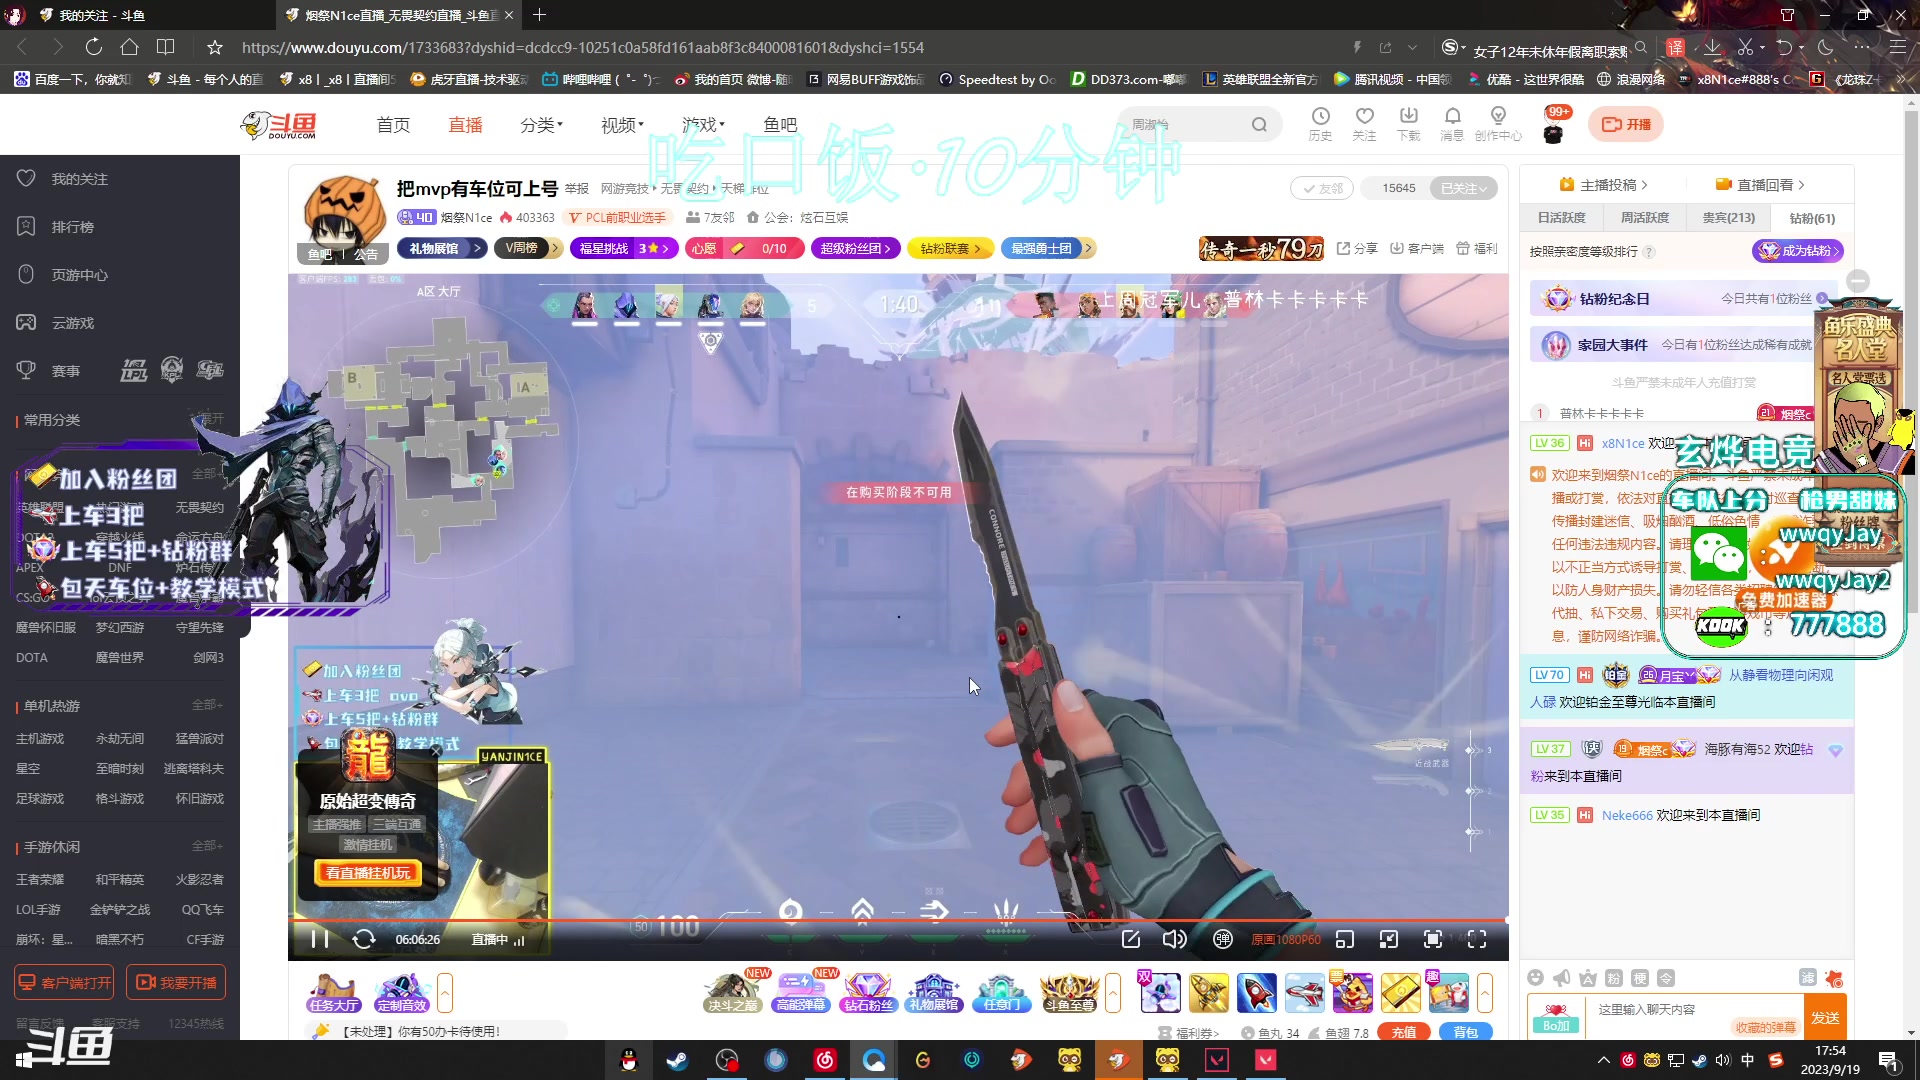Viewport: 1920px width, 1080px height.
Task: Open 主播投稿 link
Action: [1604, 185]
